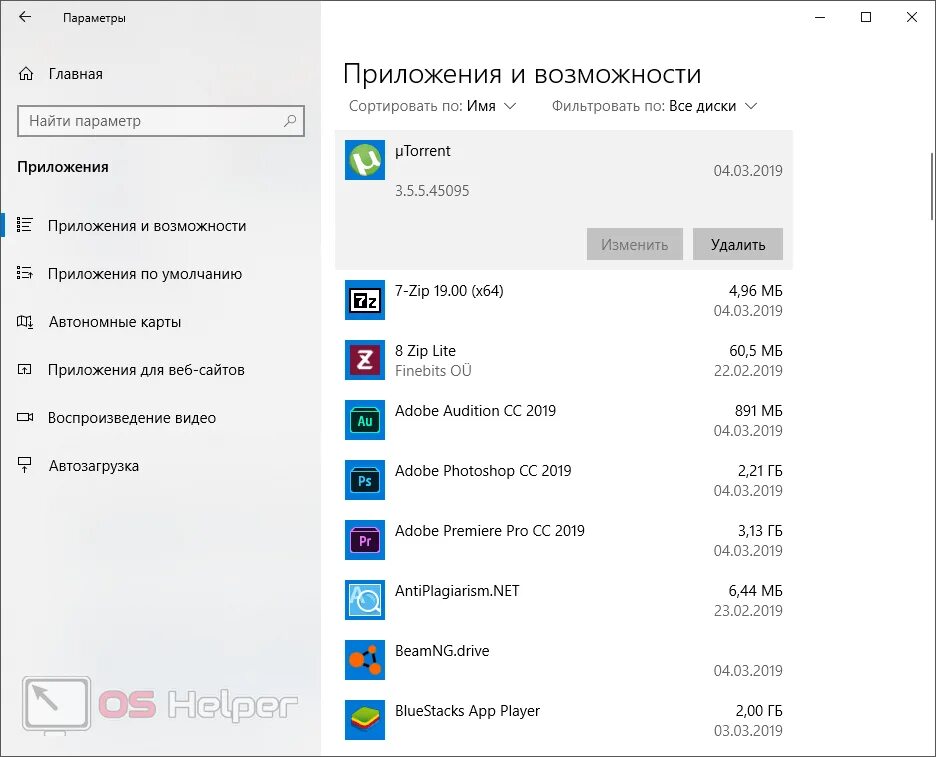
Task: Select 7-Zip 19.00 (x64) entry
Action: click(x=564, y=300)
